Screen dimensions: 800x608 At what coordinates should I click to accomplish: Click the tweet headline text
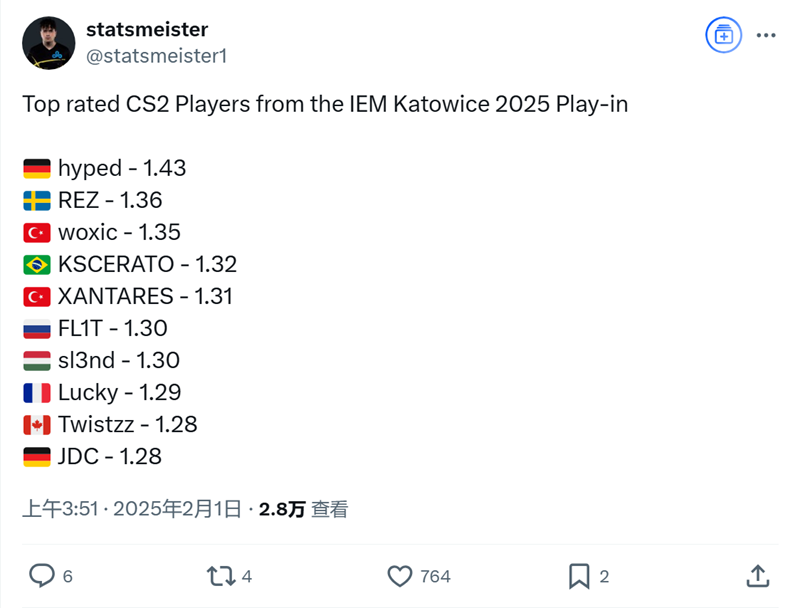click(x=325, y=104)
